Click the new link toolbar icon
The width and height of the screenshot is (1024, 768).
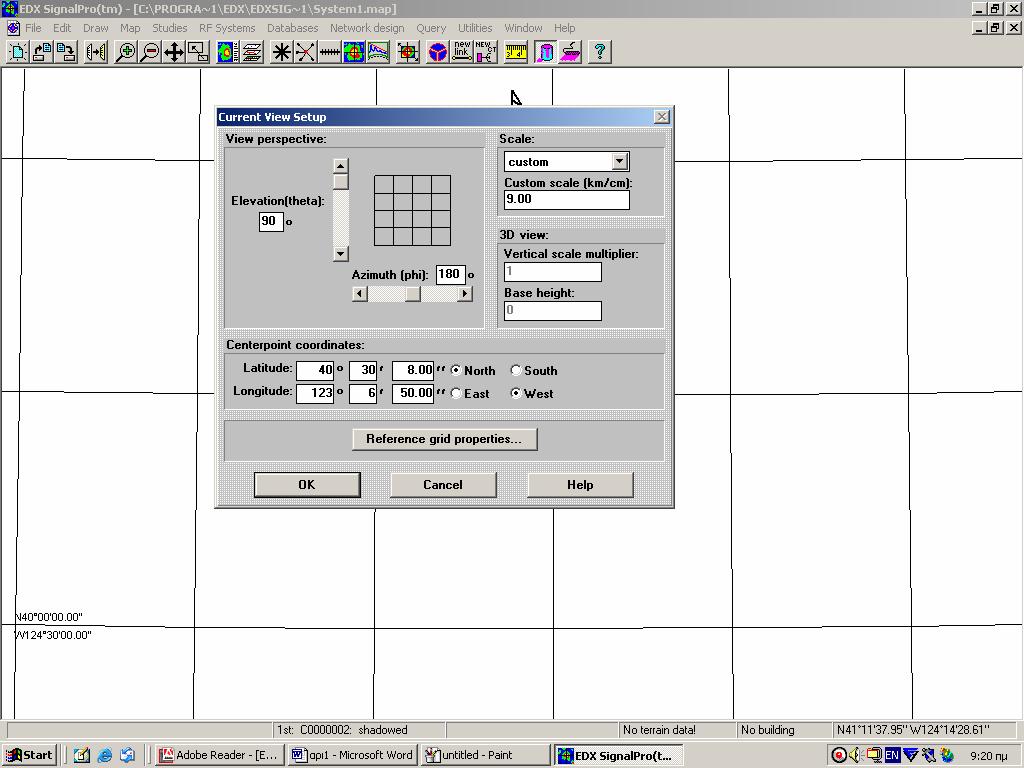(462, 52)
